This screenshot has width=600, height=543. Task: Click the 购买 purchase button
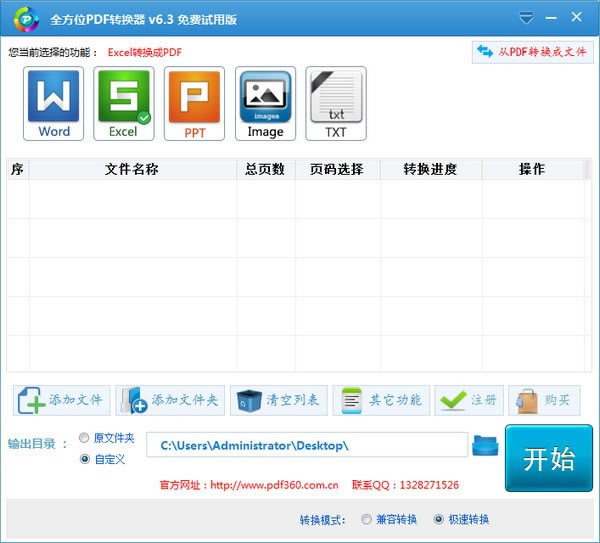coord(544,400)
